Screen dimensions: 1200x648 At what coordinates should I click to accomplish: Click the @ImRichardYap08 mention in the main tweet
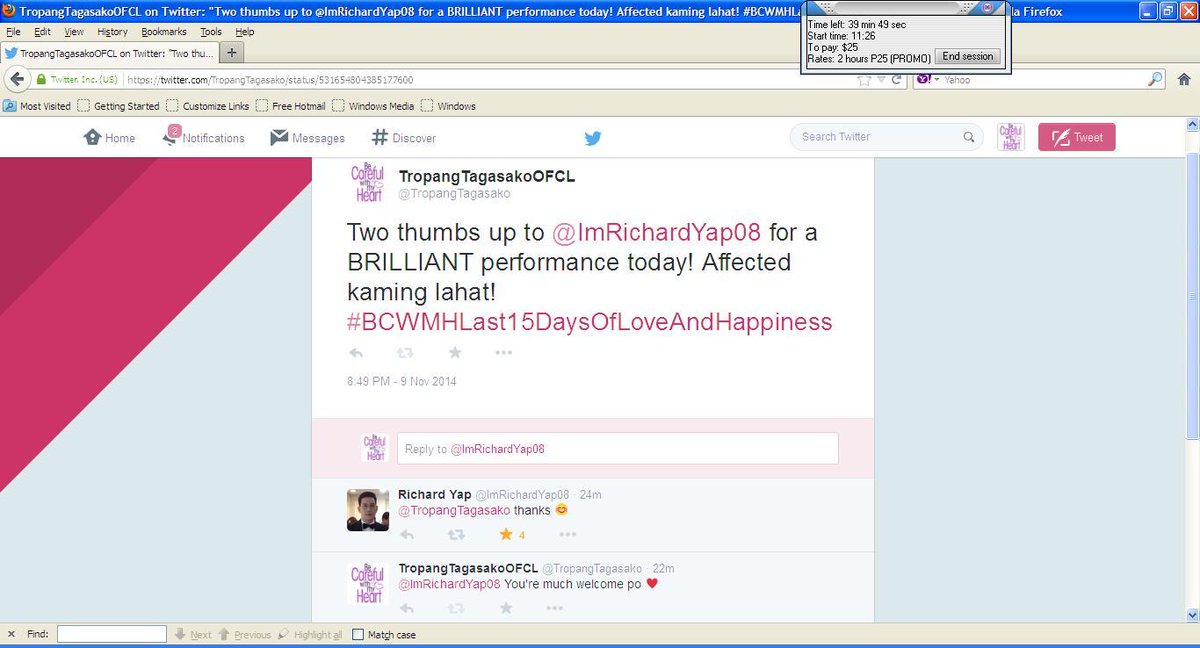pos(657,233)
